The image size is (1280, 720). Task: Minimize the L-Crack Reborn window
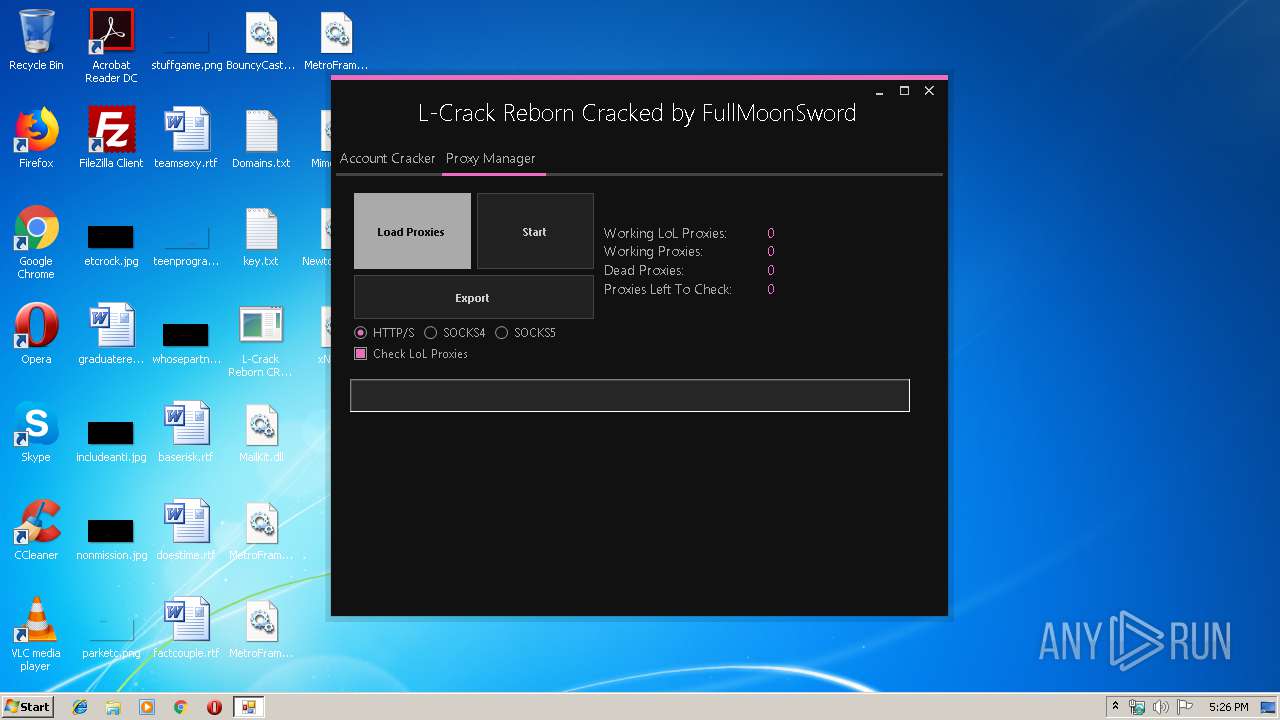(880, 91)
